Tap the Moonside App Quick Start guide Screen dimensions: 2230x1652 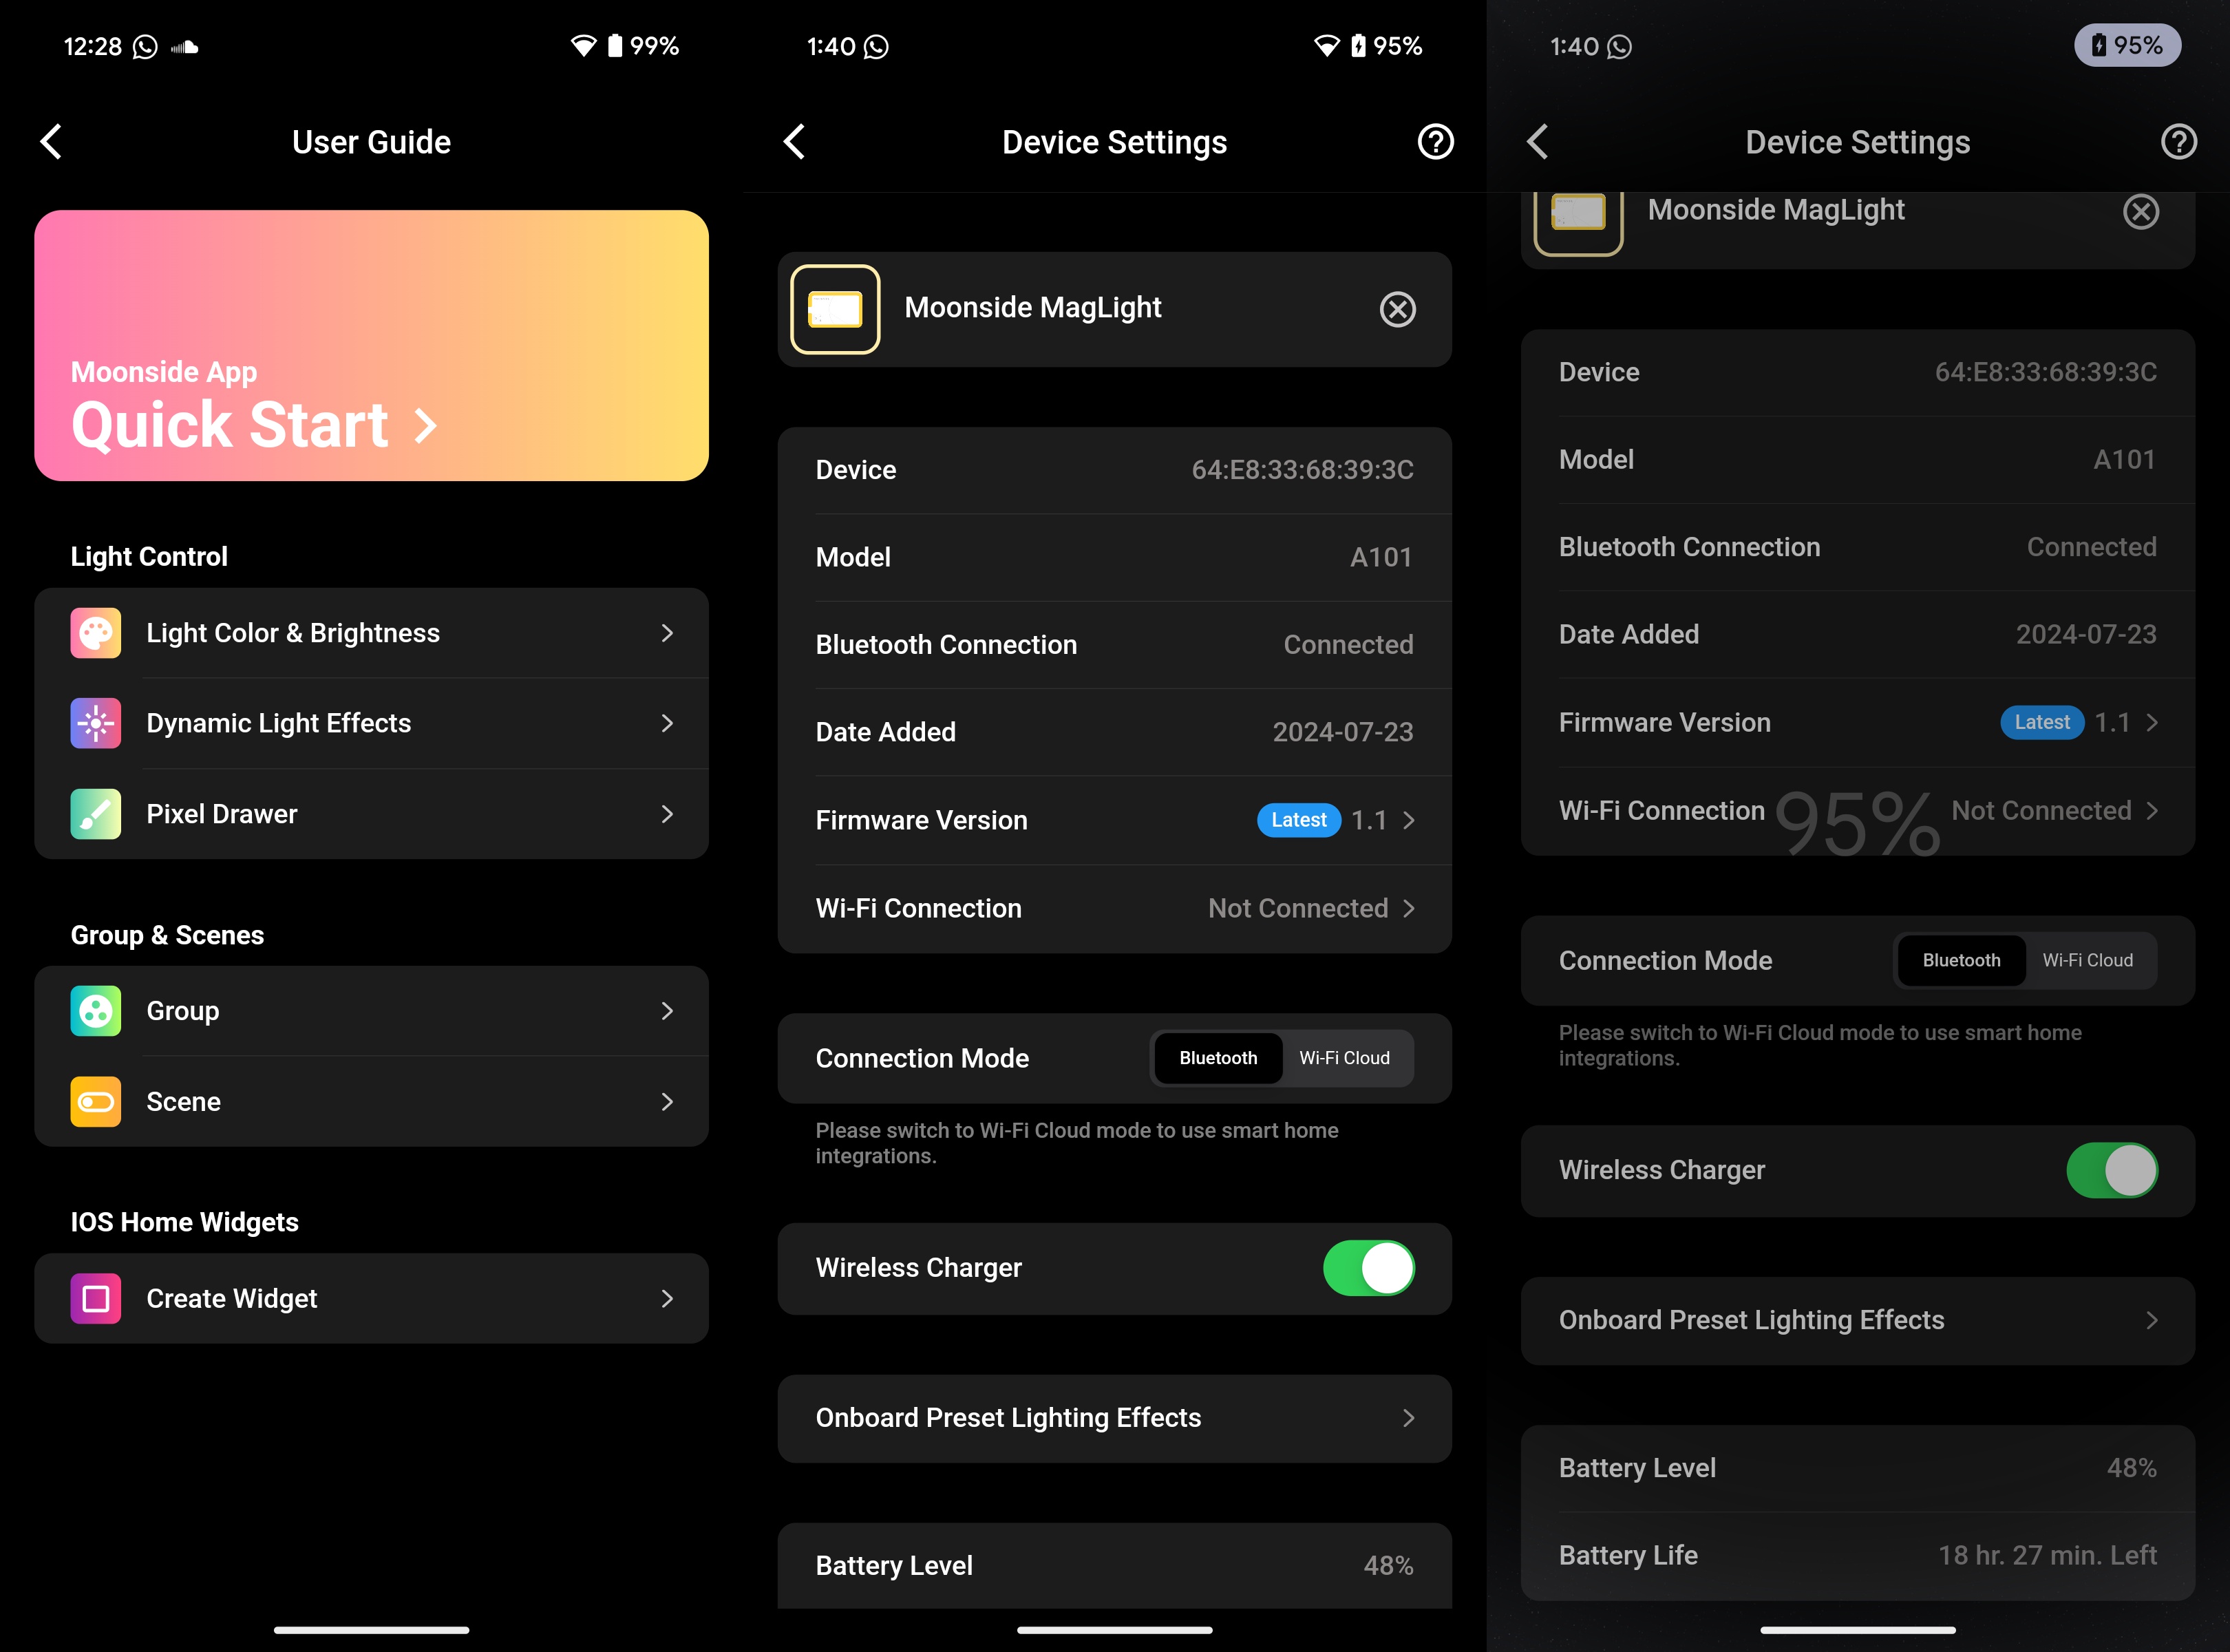pos(372,346)
